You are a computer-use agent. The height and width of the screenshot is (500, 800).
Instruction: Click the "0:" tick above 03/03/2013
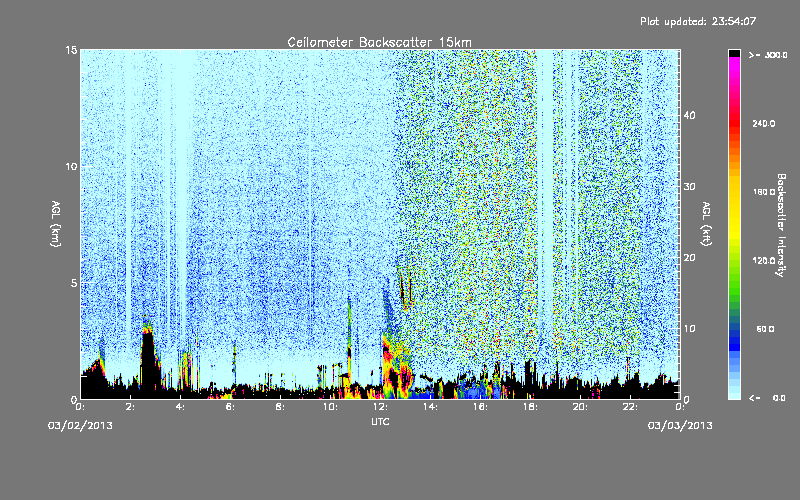point(681,407)
